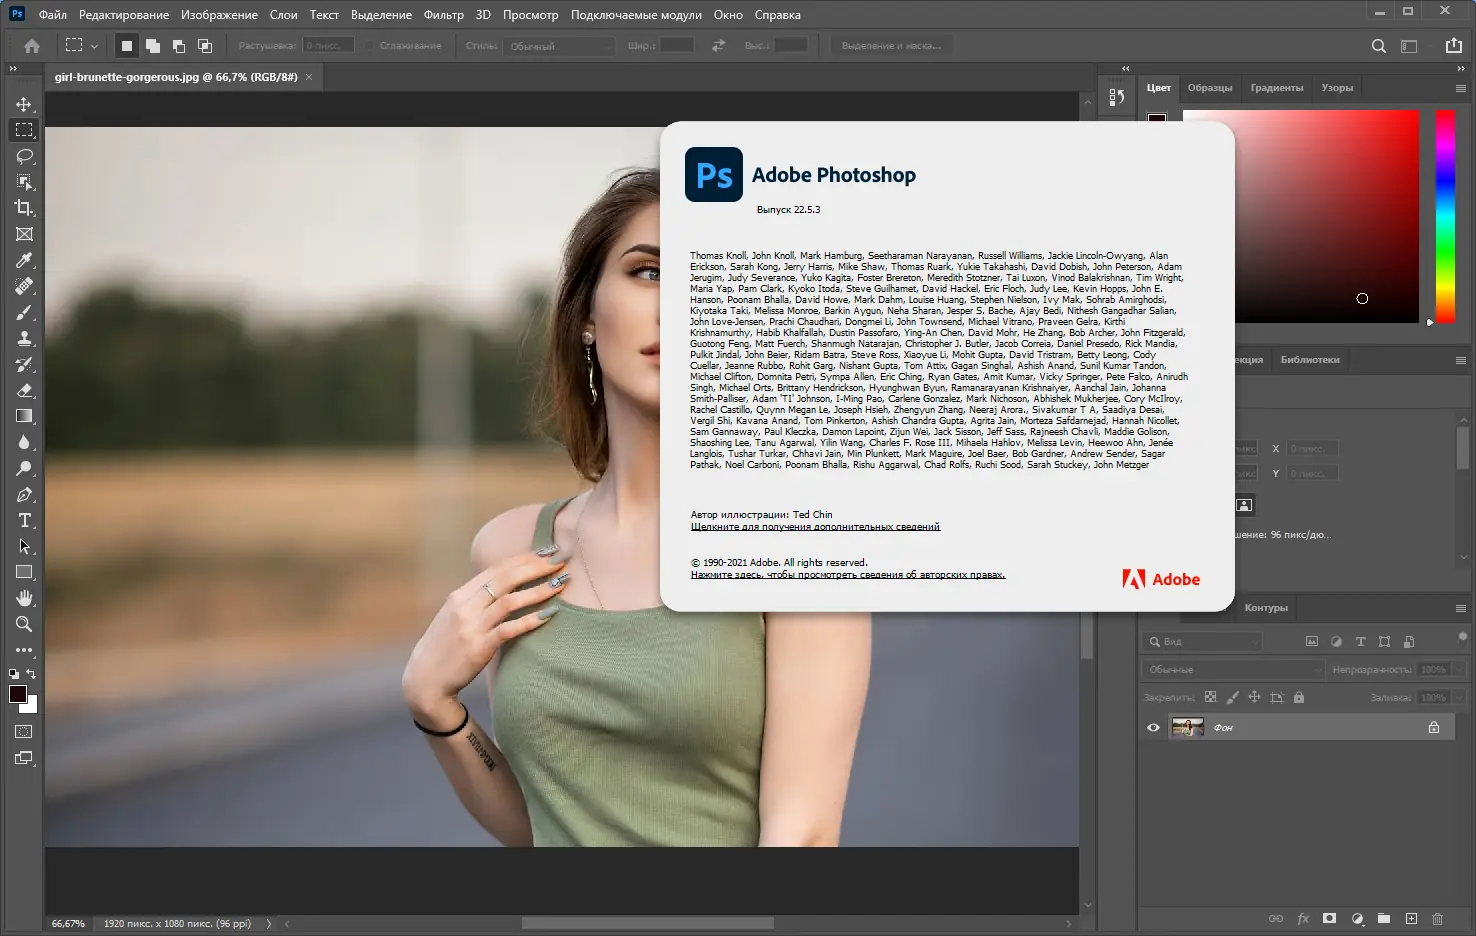Image resolution: width=1476 pixels, height=936 pixels.
Task: Click the copyright information link
Action: [x=847, y=575]
